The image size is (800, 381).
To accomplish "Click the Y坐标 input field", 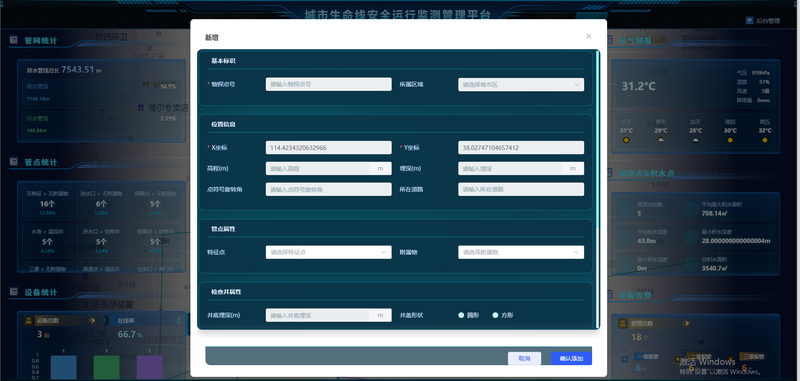I will coord(521,147).
